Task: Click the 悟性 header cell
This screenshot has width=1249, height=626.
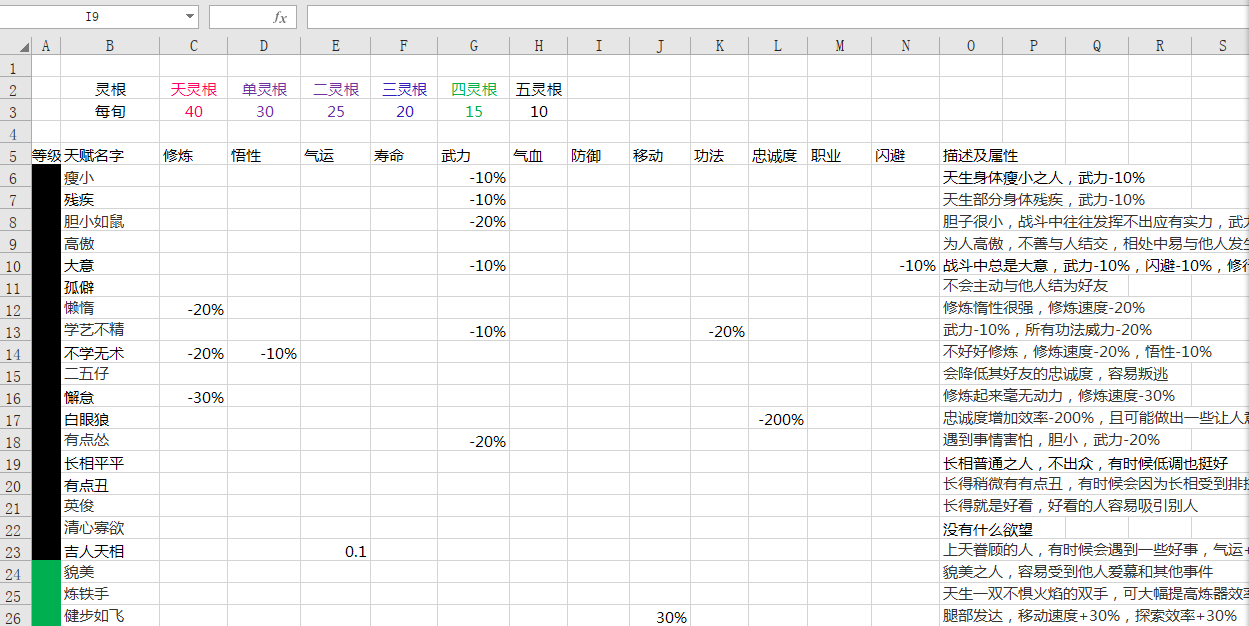Action: [x=264, y=155]
